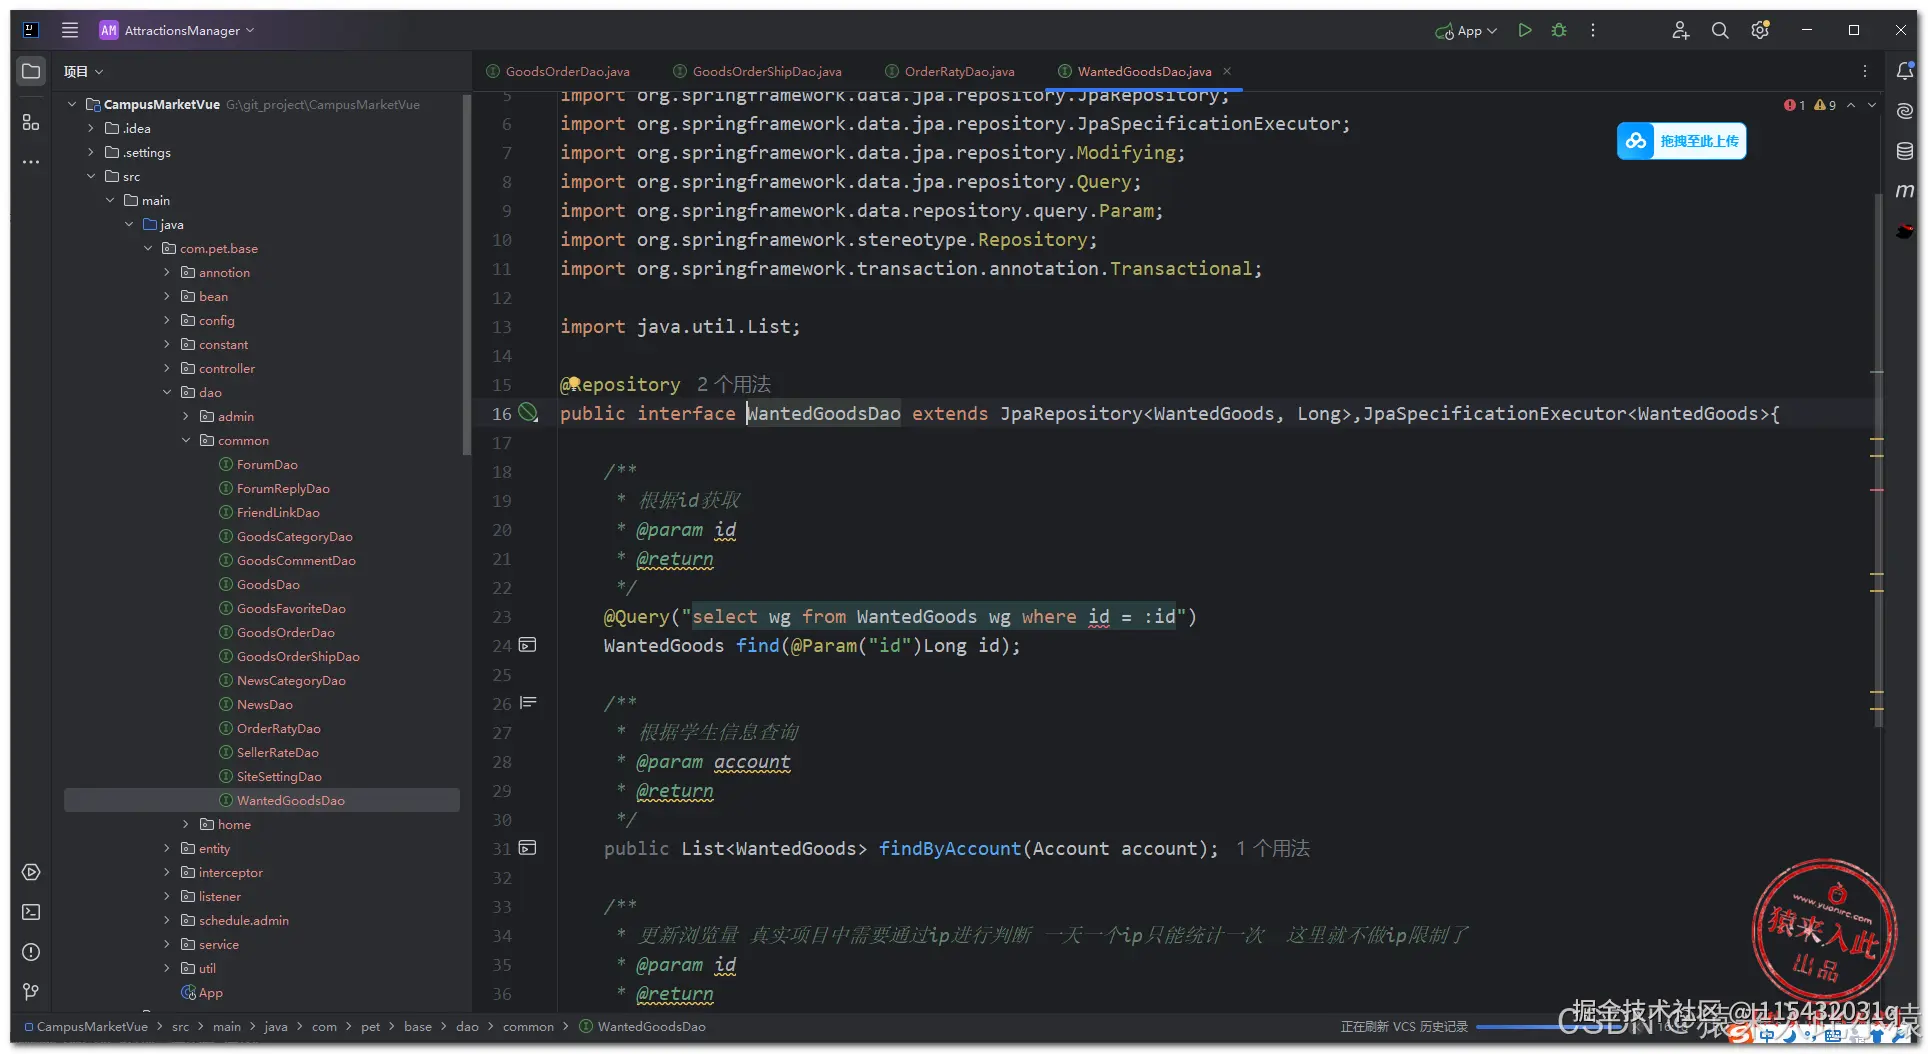Image resolution: width=1928 pixels, height=1054 pixels.
Task: Switch to the OrderRatyDao.java tab
Action: coord(950,71)
